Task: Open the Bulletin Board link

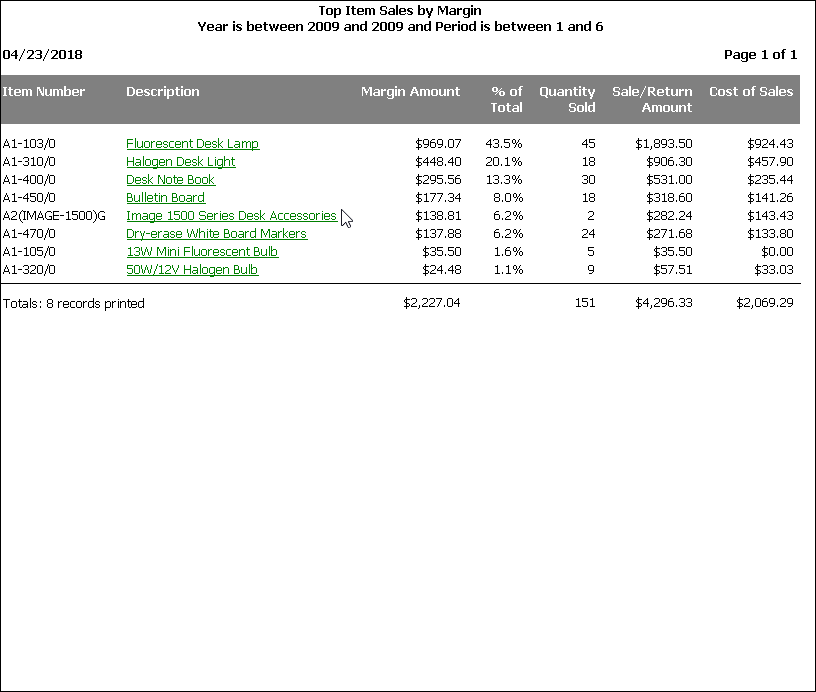Action: [165, 198]
